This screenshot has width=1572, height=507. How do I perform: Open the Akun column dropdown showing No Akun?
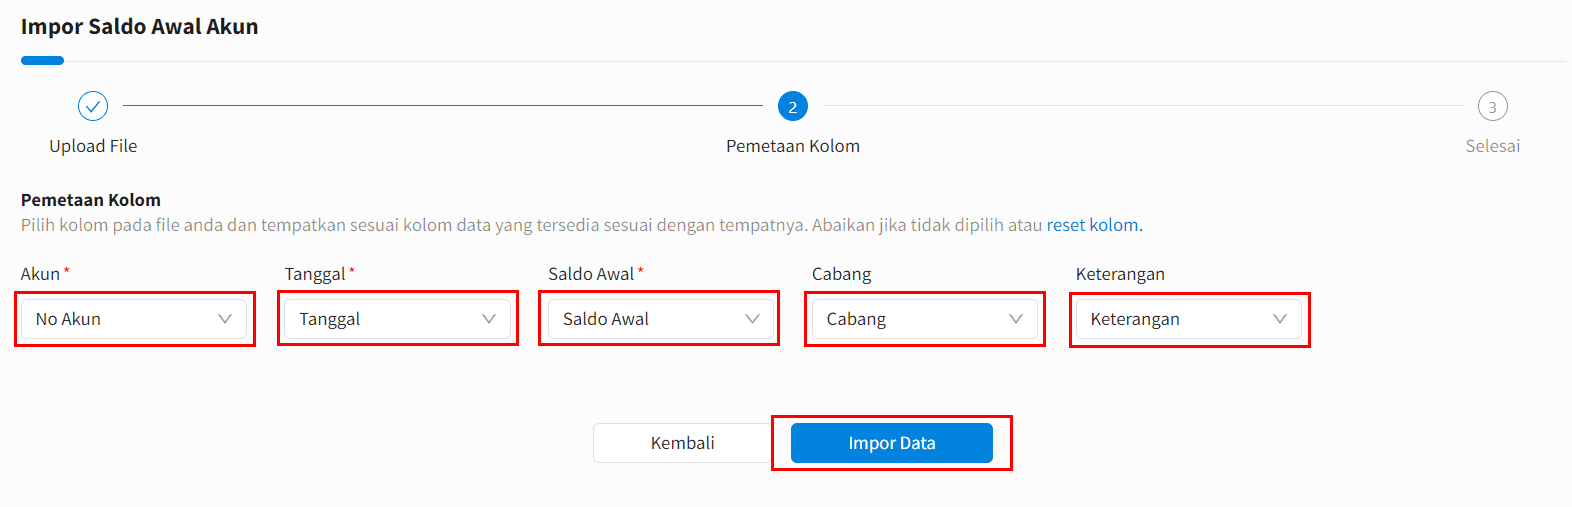pos(134,319)
